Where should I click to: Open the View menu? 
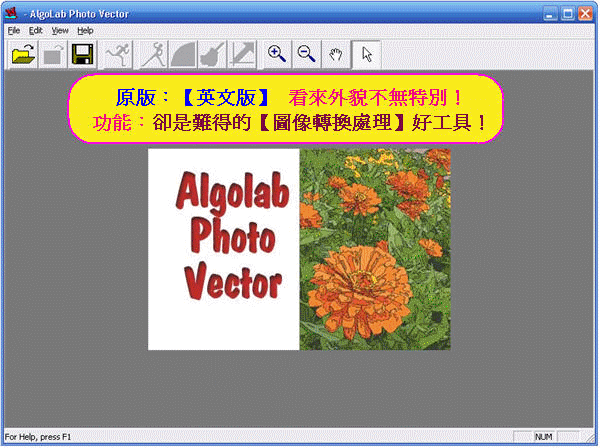(60, 31)
